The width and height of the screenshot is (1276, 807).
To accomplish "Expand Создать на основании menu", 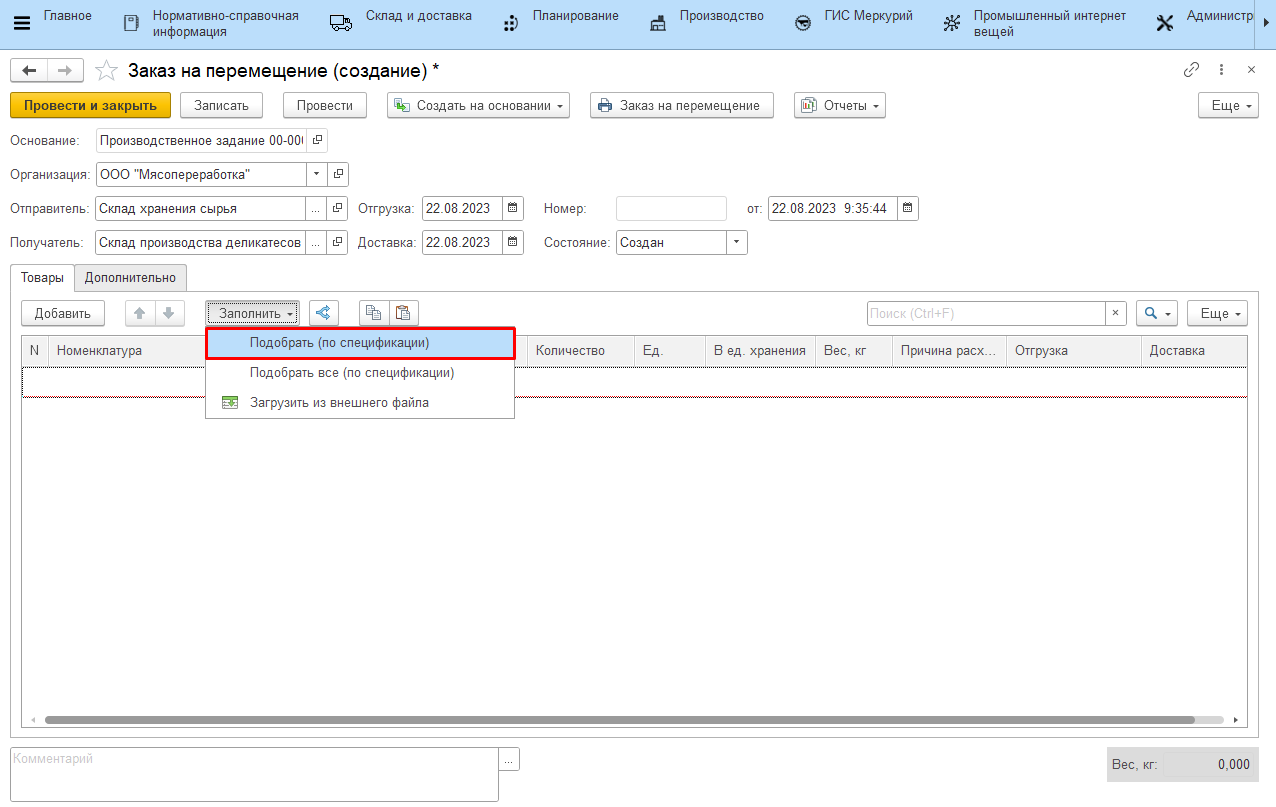I will pyautogui.click(x=478, y=106).
